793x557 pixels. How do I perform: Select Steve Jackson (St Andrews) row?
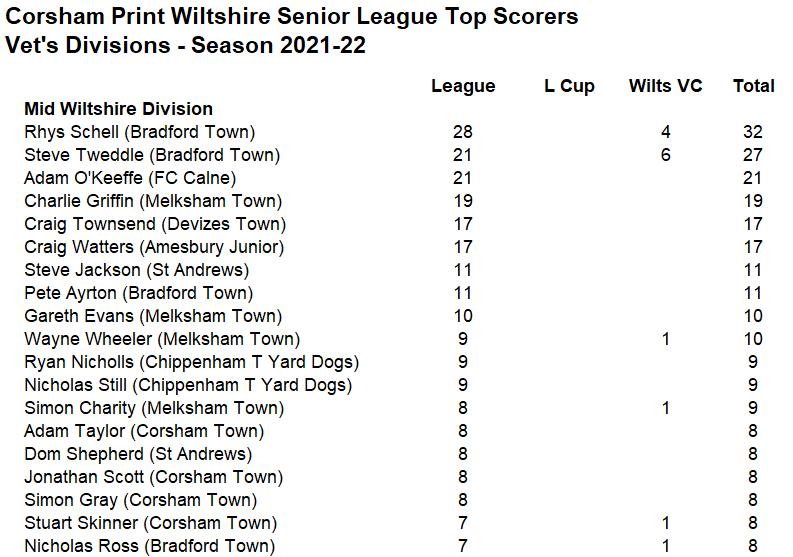tap(393, 270)
